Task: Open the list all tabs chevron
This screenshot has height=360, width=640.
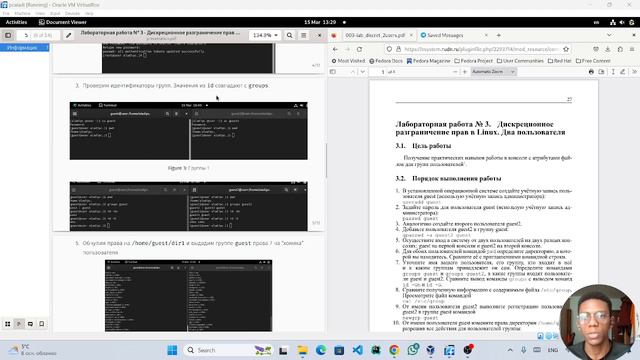Action: pos(609,36)
